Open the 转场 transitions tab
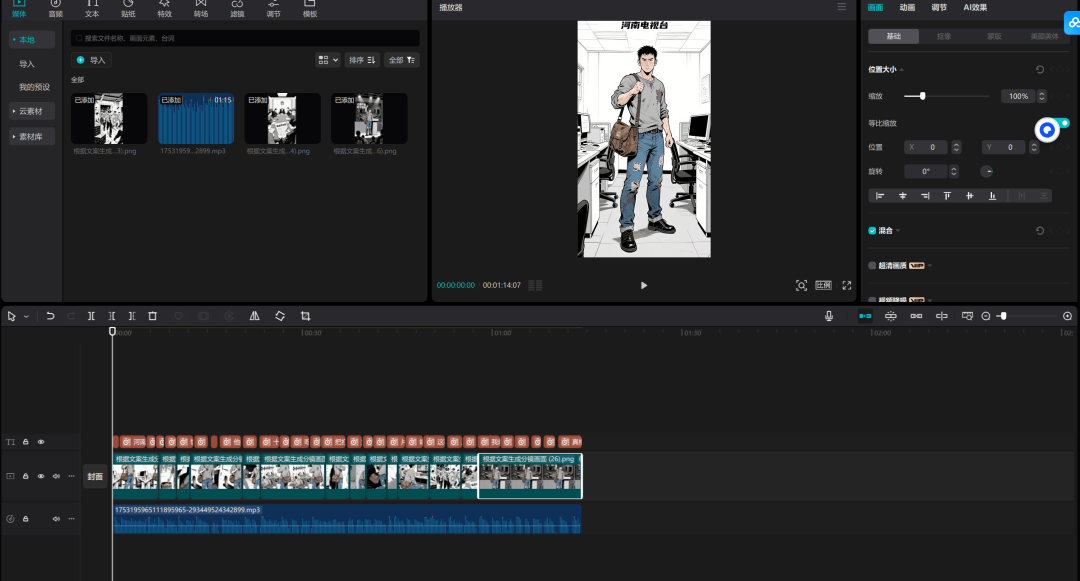 (201, 8)
